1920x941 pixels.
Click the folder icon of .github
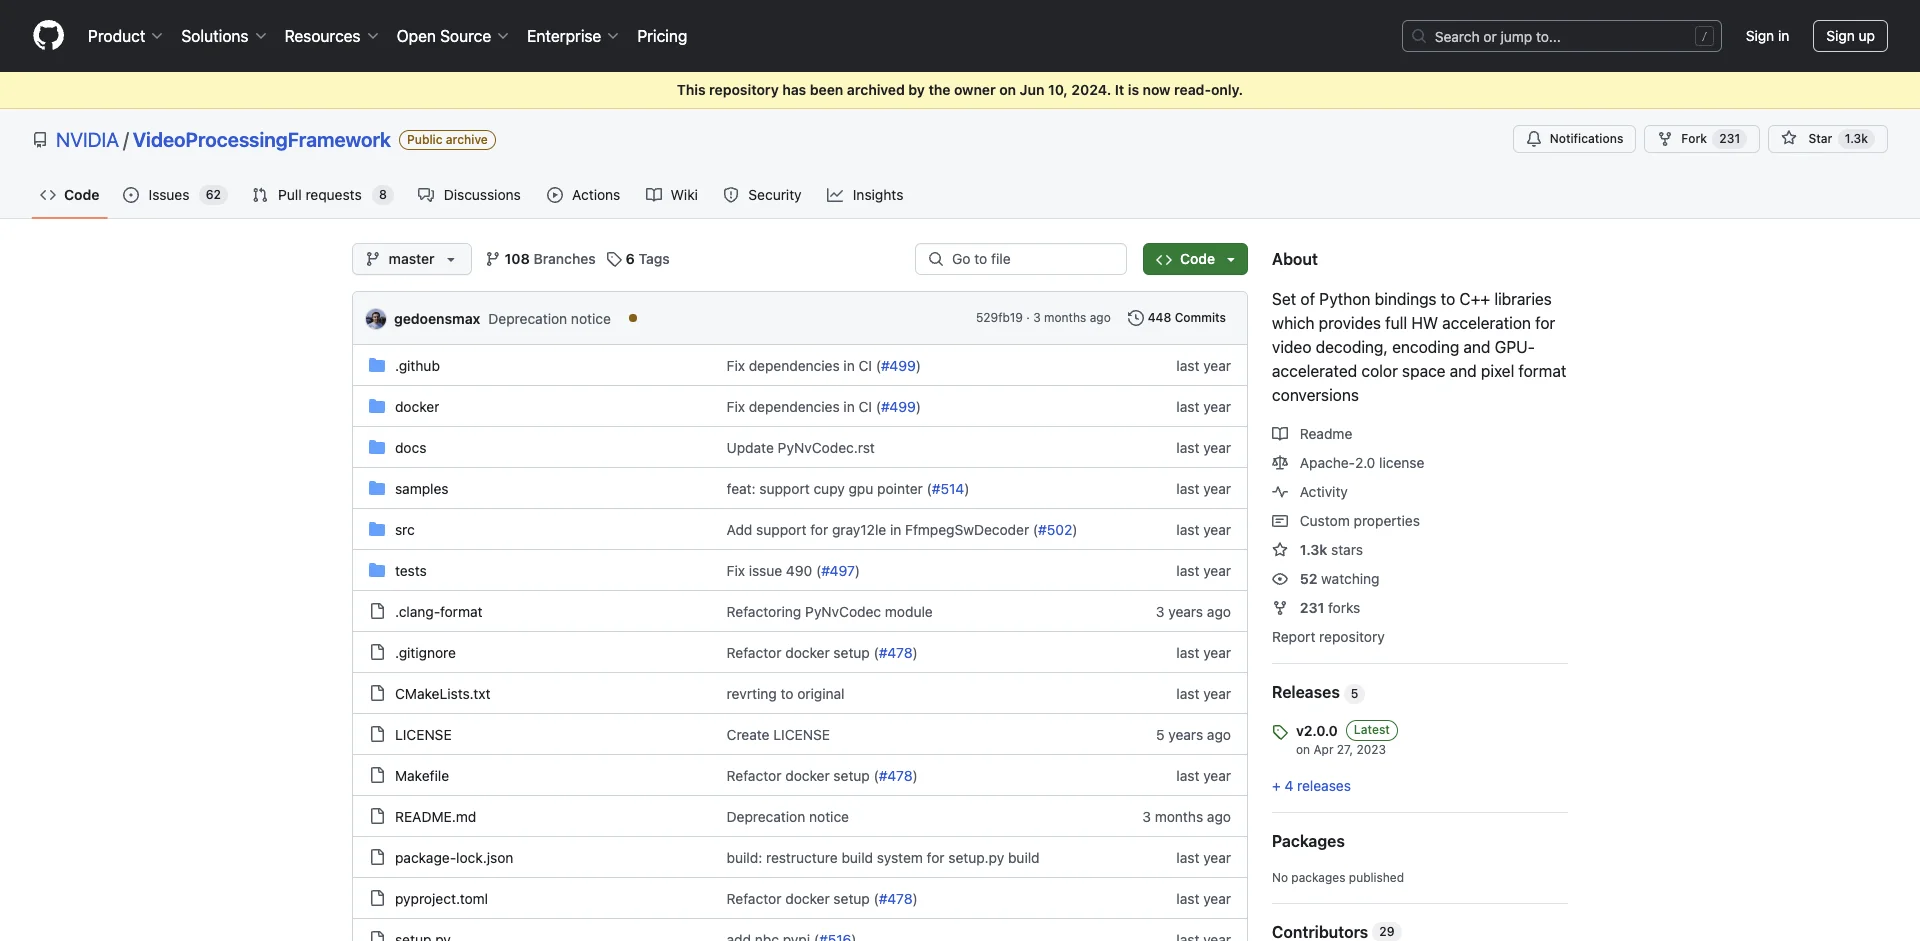click(377, 365)
